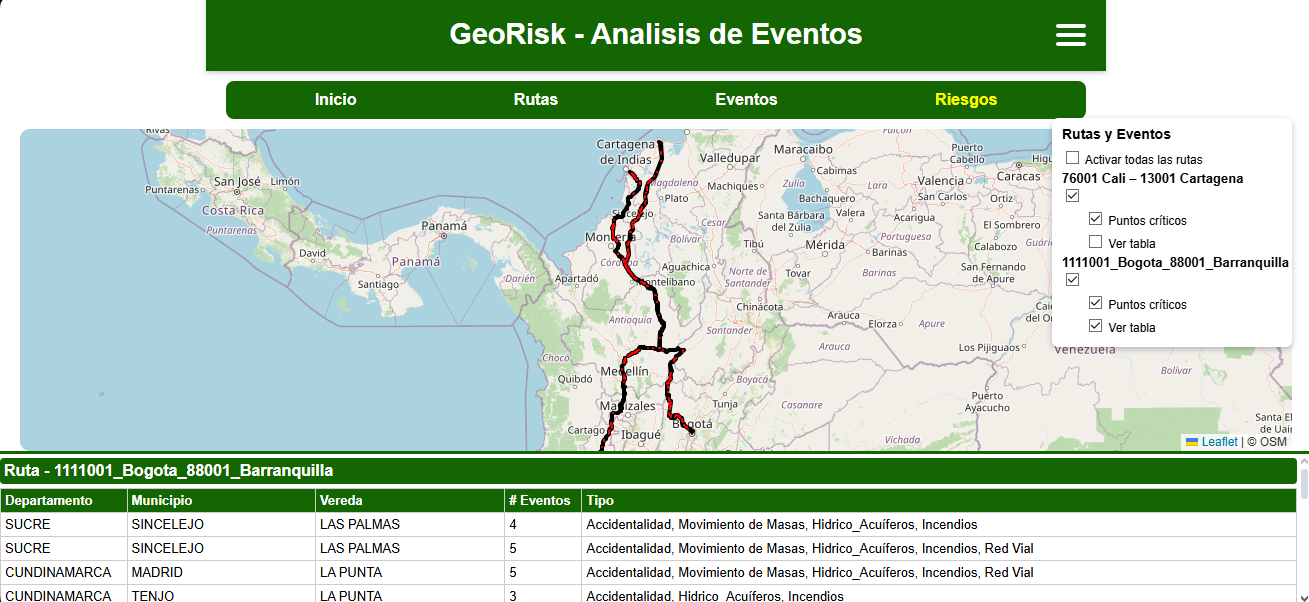Toggle Puntos críticos for the Cali – Cartagena route

(x=1095, y=219)
